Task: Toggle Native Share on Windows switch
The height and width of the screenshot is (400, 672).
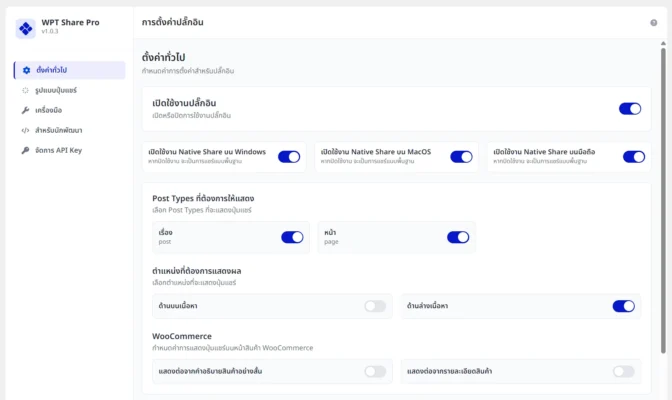Action: [288, 156]
